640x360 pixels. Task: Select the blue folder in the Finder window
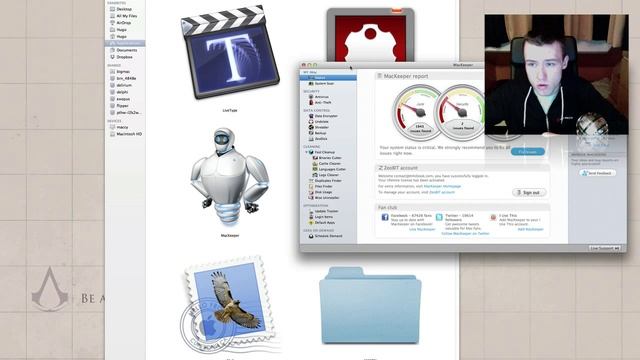[x=370, y=305]
